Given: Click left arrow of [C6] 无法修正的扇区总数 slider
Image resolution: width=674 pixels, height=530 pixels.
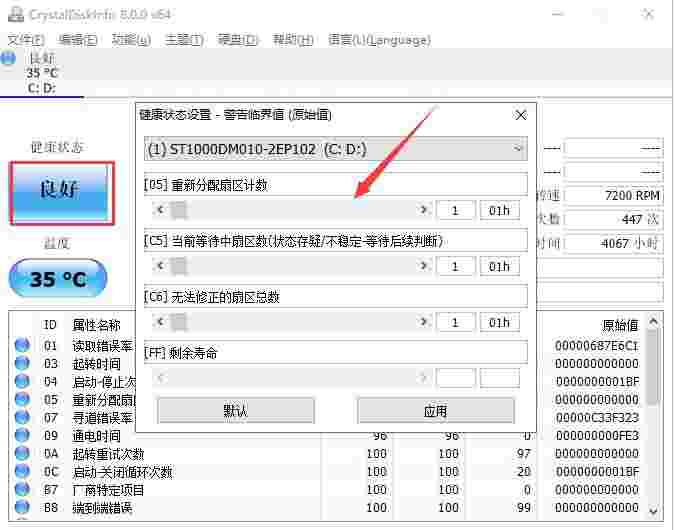Looking at the screenshot, I should point(160,322).
